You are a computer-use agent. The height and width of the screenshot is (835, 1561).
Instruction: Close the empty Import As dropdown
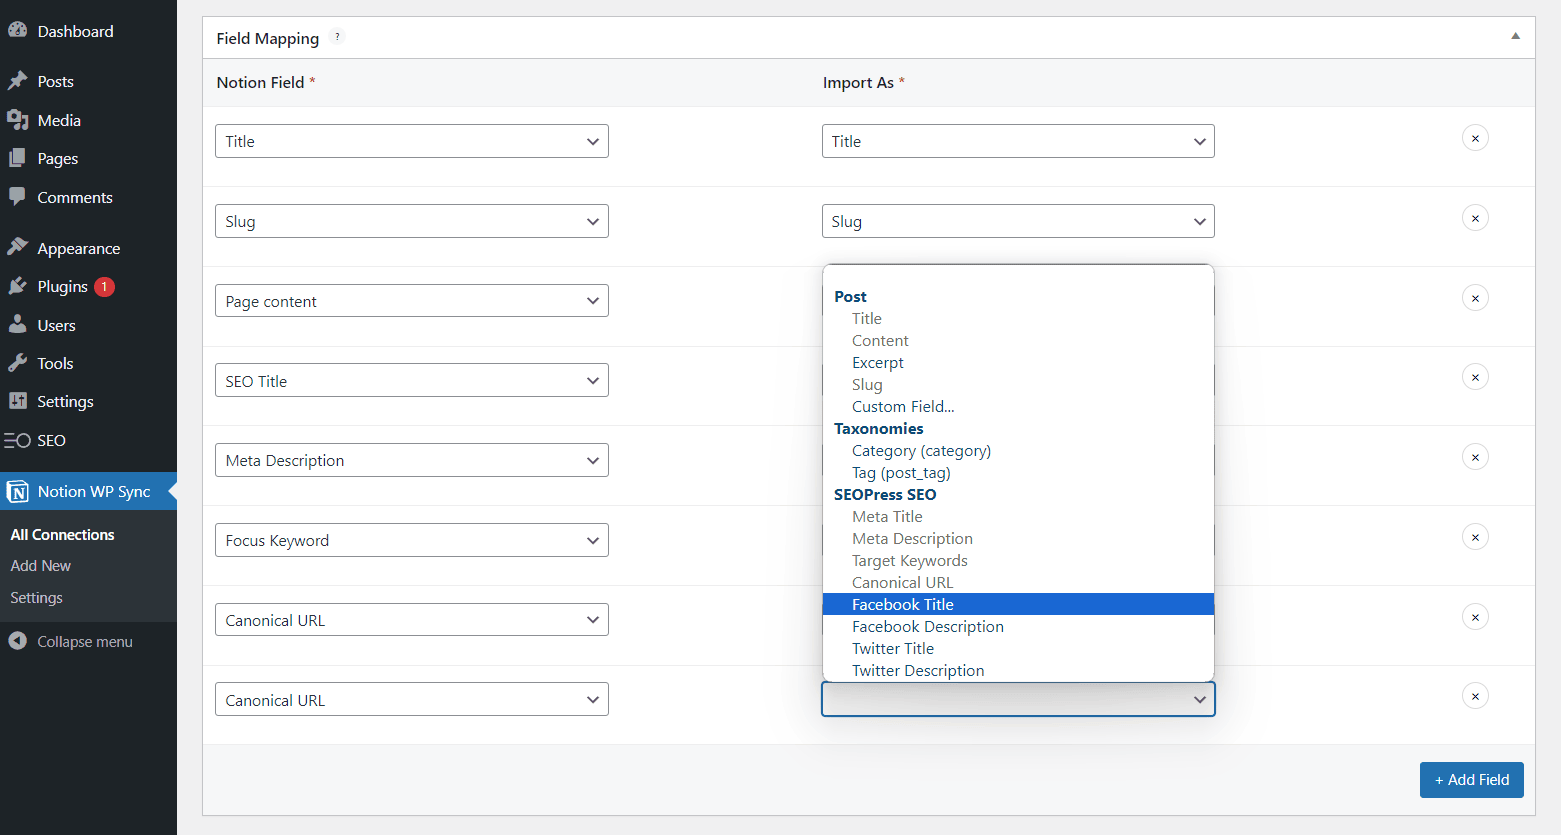tap(1018, 699)
